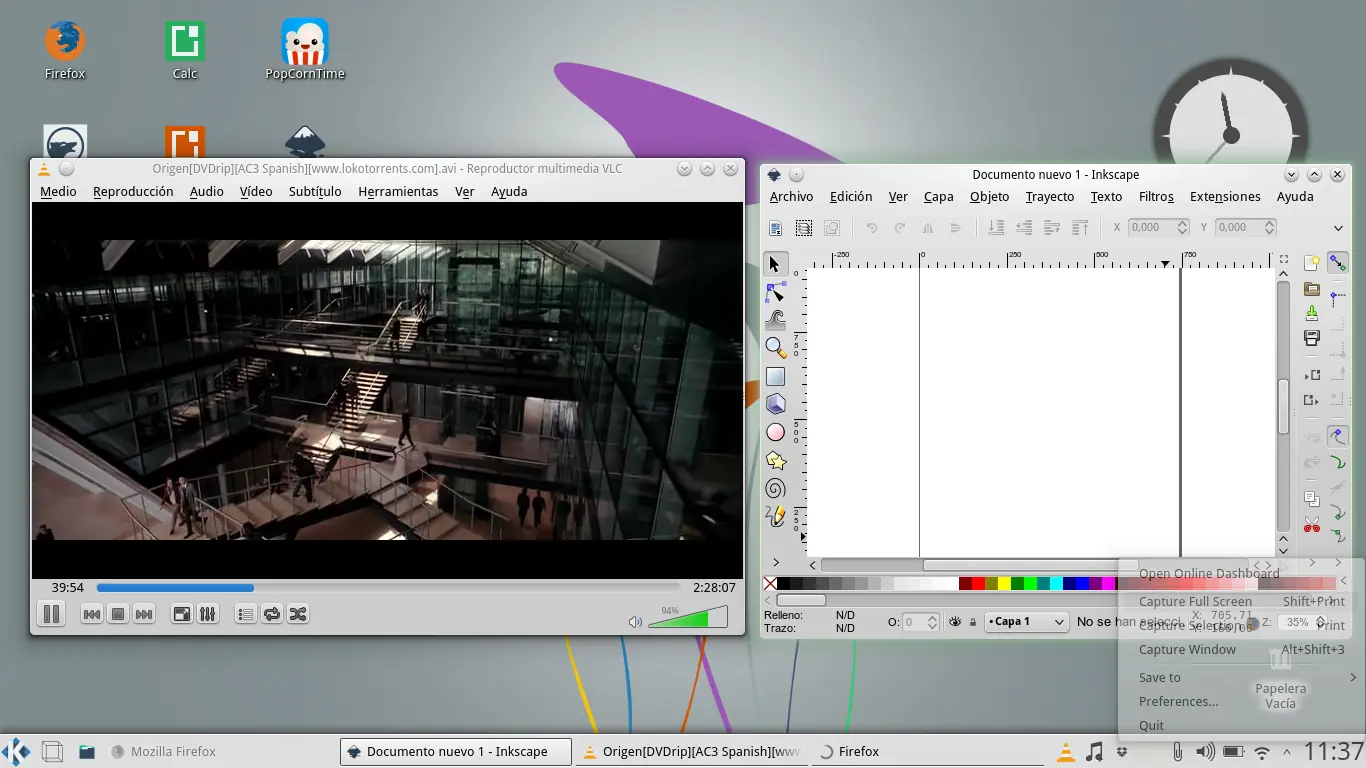Toggle VLC loop mode
1366x768 pixels.
point(271,614)
